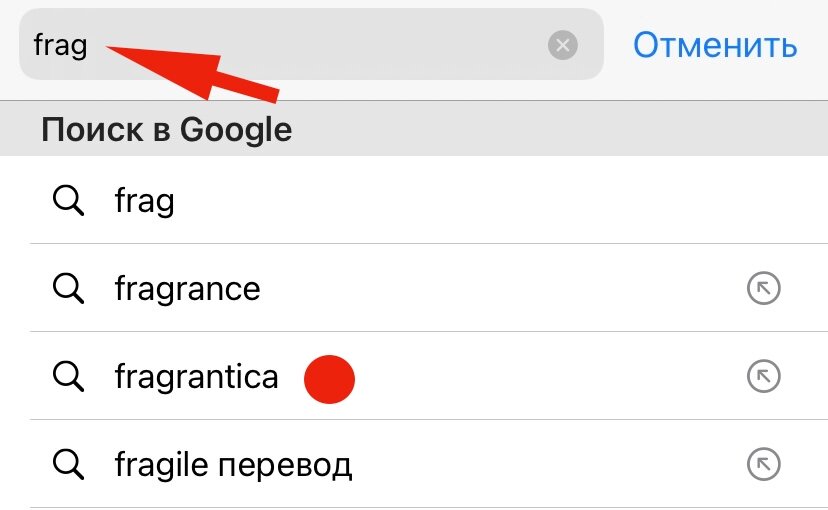828x510 pixels.
Task: Fill in 'fragrantica' using its arrow icon
Action: point(763,377)
